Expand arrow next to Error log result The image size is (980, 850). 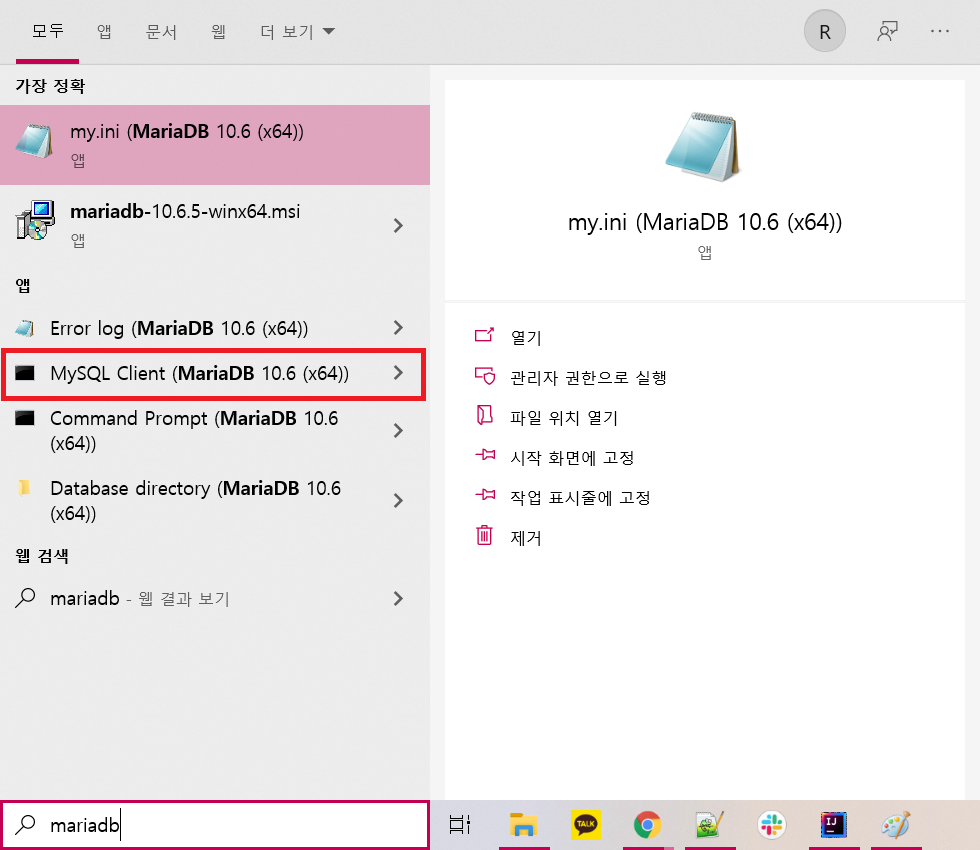398,328
